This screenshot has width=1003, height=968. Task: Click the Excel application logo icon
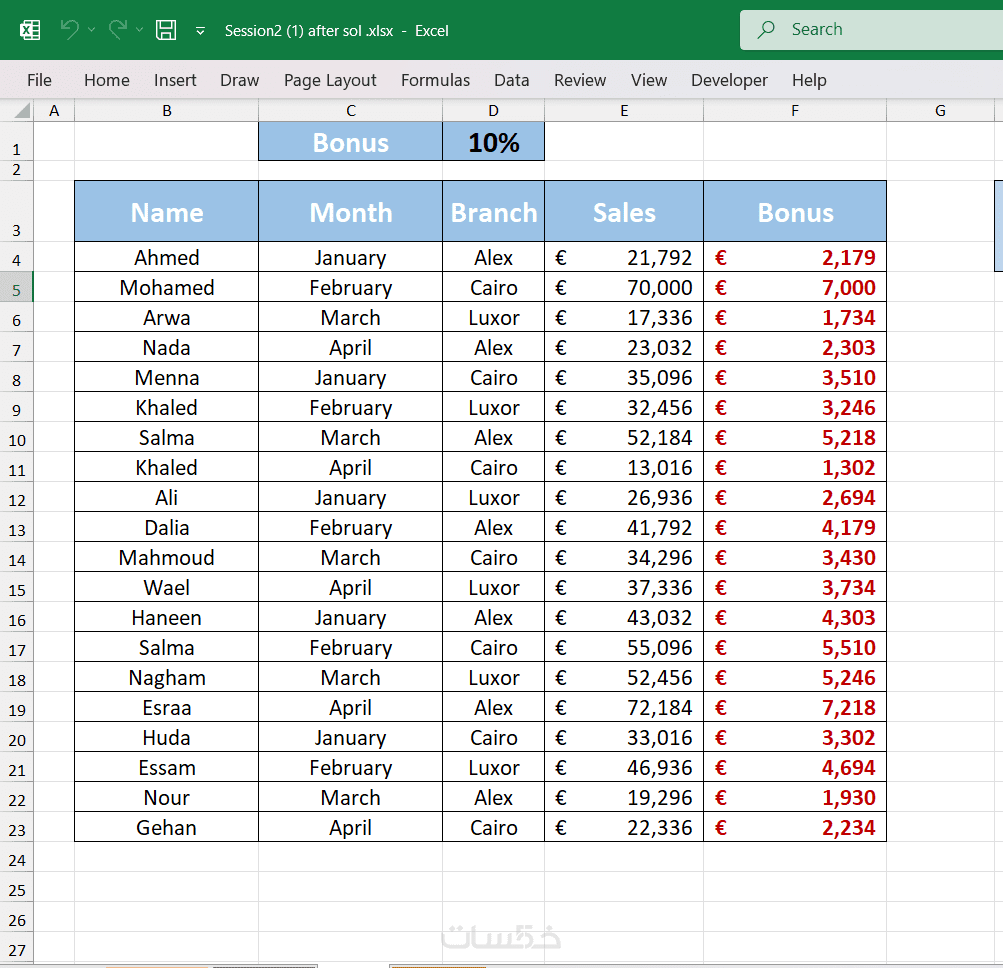coord(30,30)
